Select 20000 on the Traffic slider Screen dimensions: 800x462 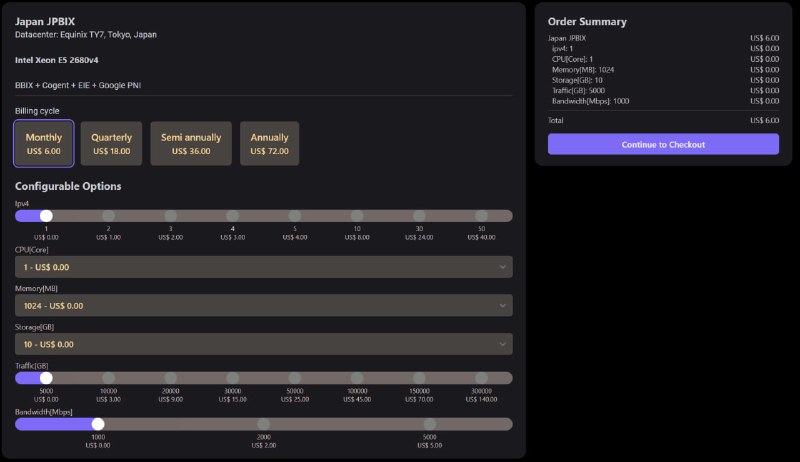(171, 378)
